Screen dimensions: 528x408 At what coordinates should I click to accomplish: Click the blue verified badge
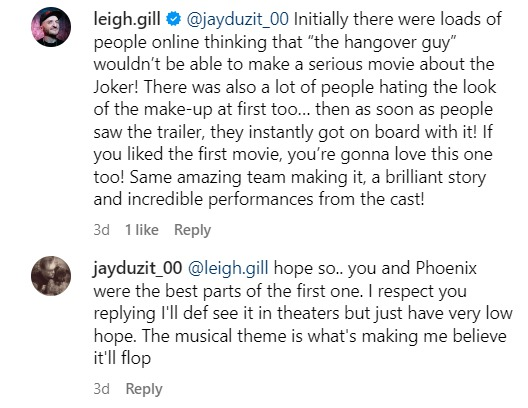click(173, 19)
